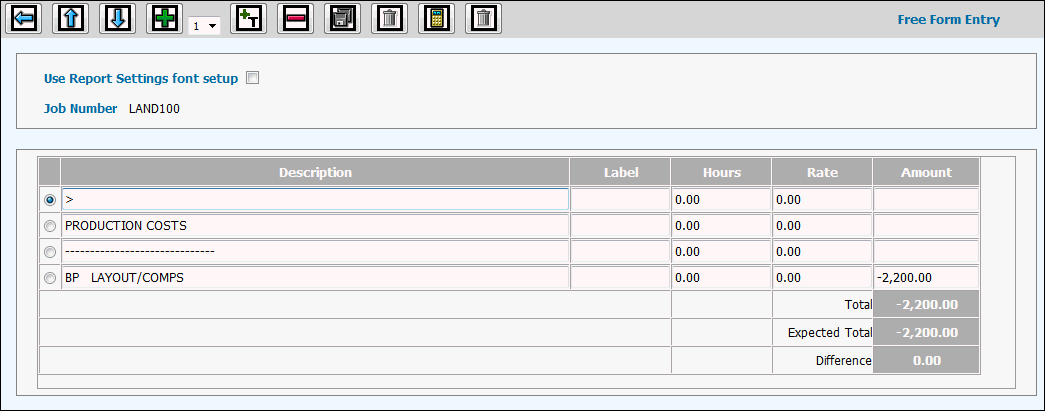Select the dashed line row radio button

tap(50, 252)
